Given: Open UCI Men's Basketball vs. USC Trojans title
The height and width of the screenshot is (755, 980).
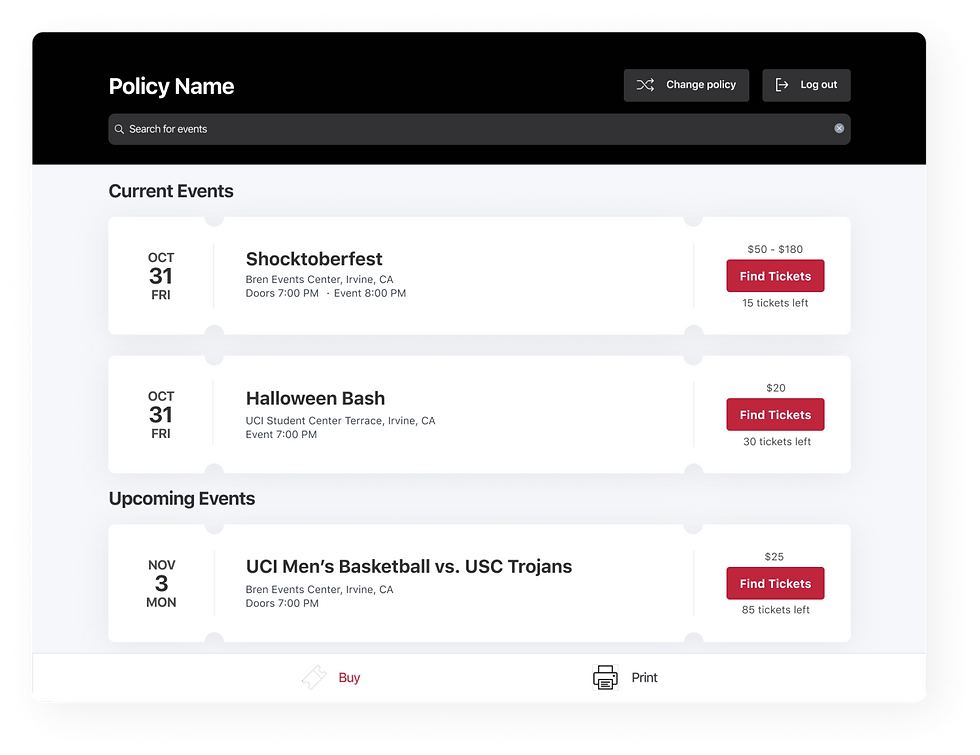Looking at the screenshot, I should click(409, 566).
